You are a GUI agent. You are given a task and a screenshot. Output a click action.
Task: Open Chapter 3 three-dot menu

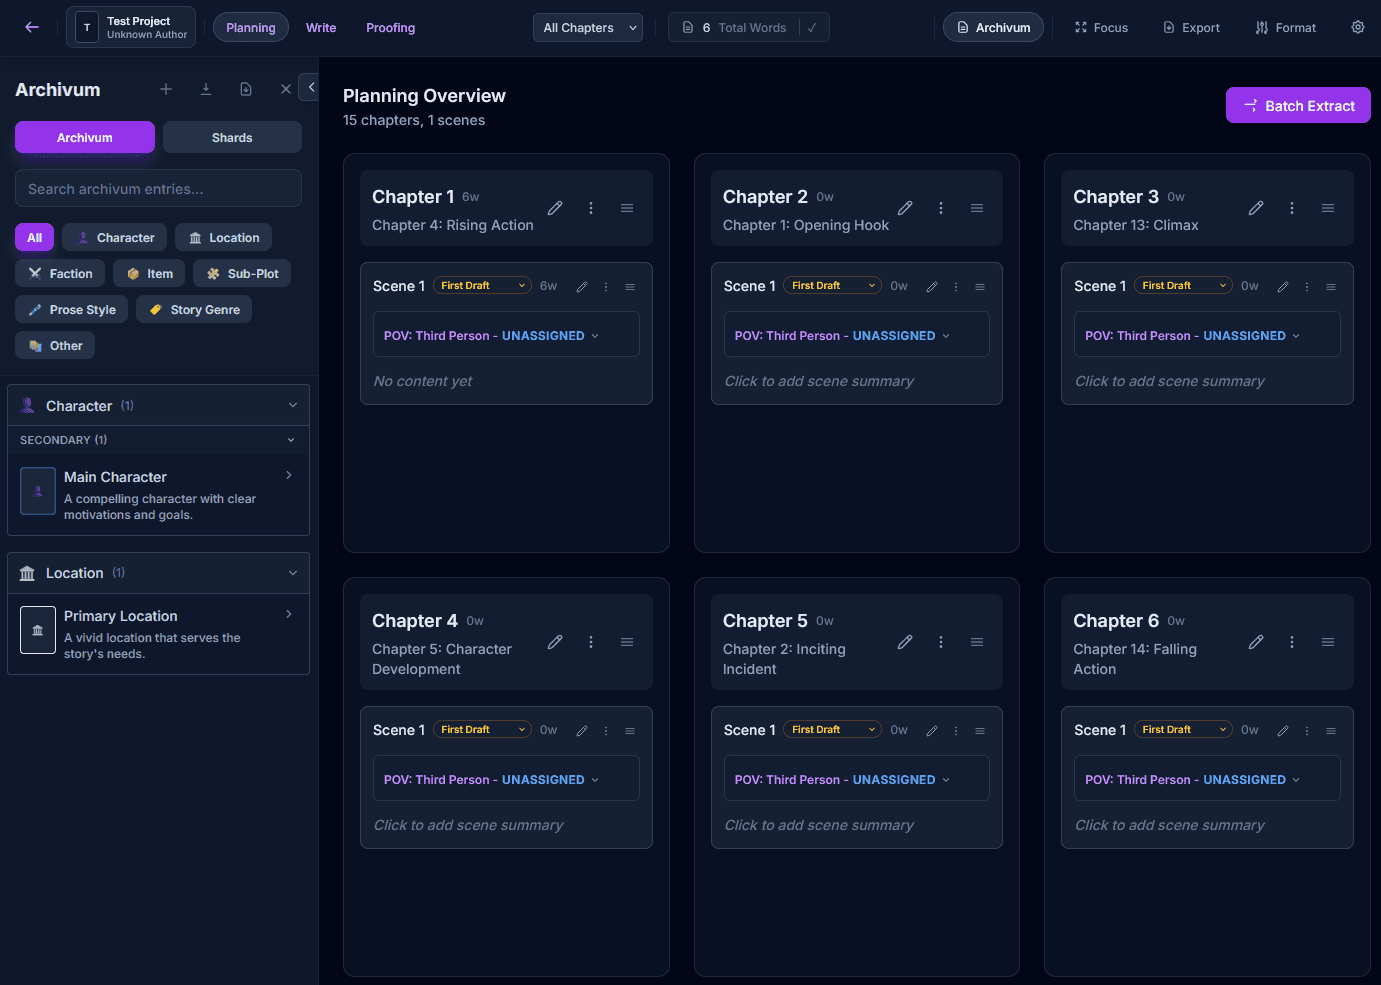(x=1292, y=208)
